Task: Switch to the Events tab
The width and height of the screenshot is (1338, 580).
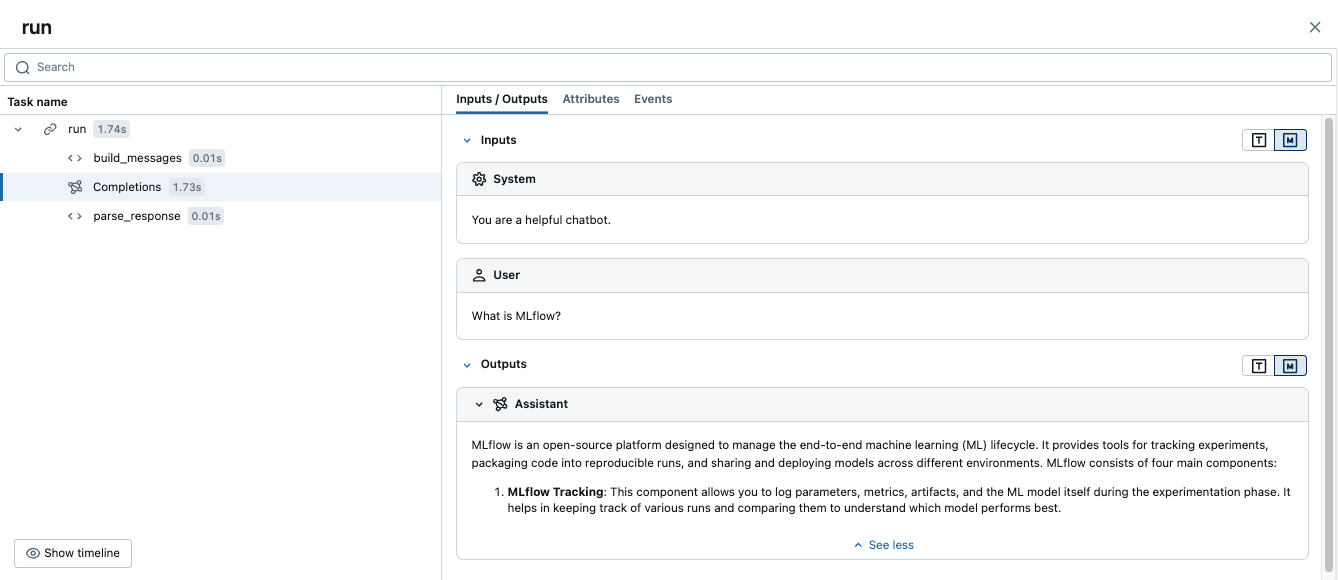Action: click(653, 99)
